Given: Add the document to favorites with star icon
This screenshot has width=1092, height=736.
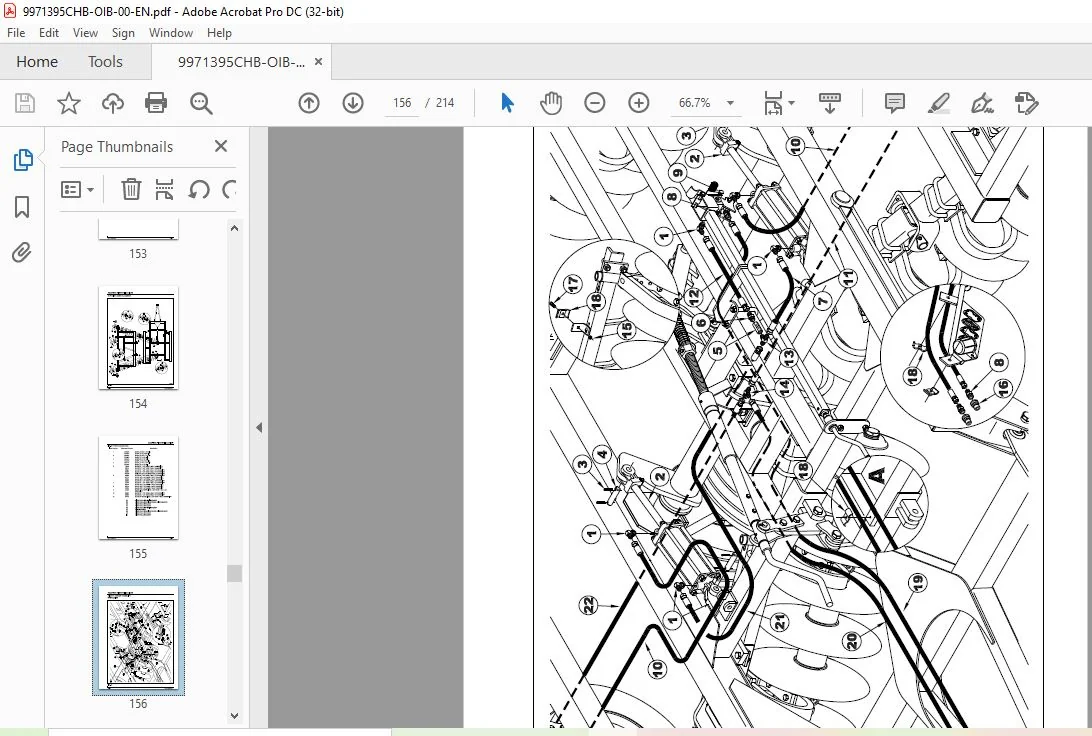Looking at the screenshot, I should (68, 103).
